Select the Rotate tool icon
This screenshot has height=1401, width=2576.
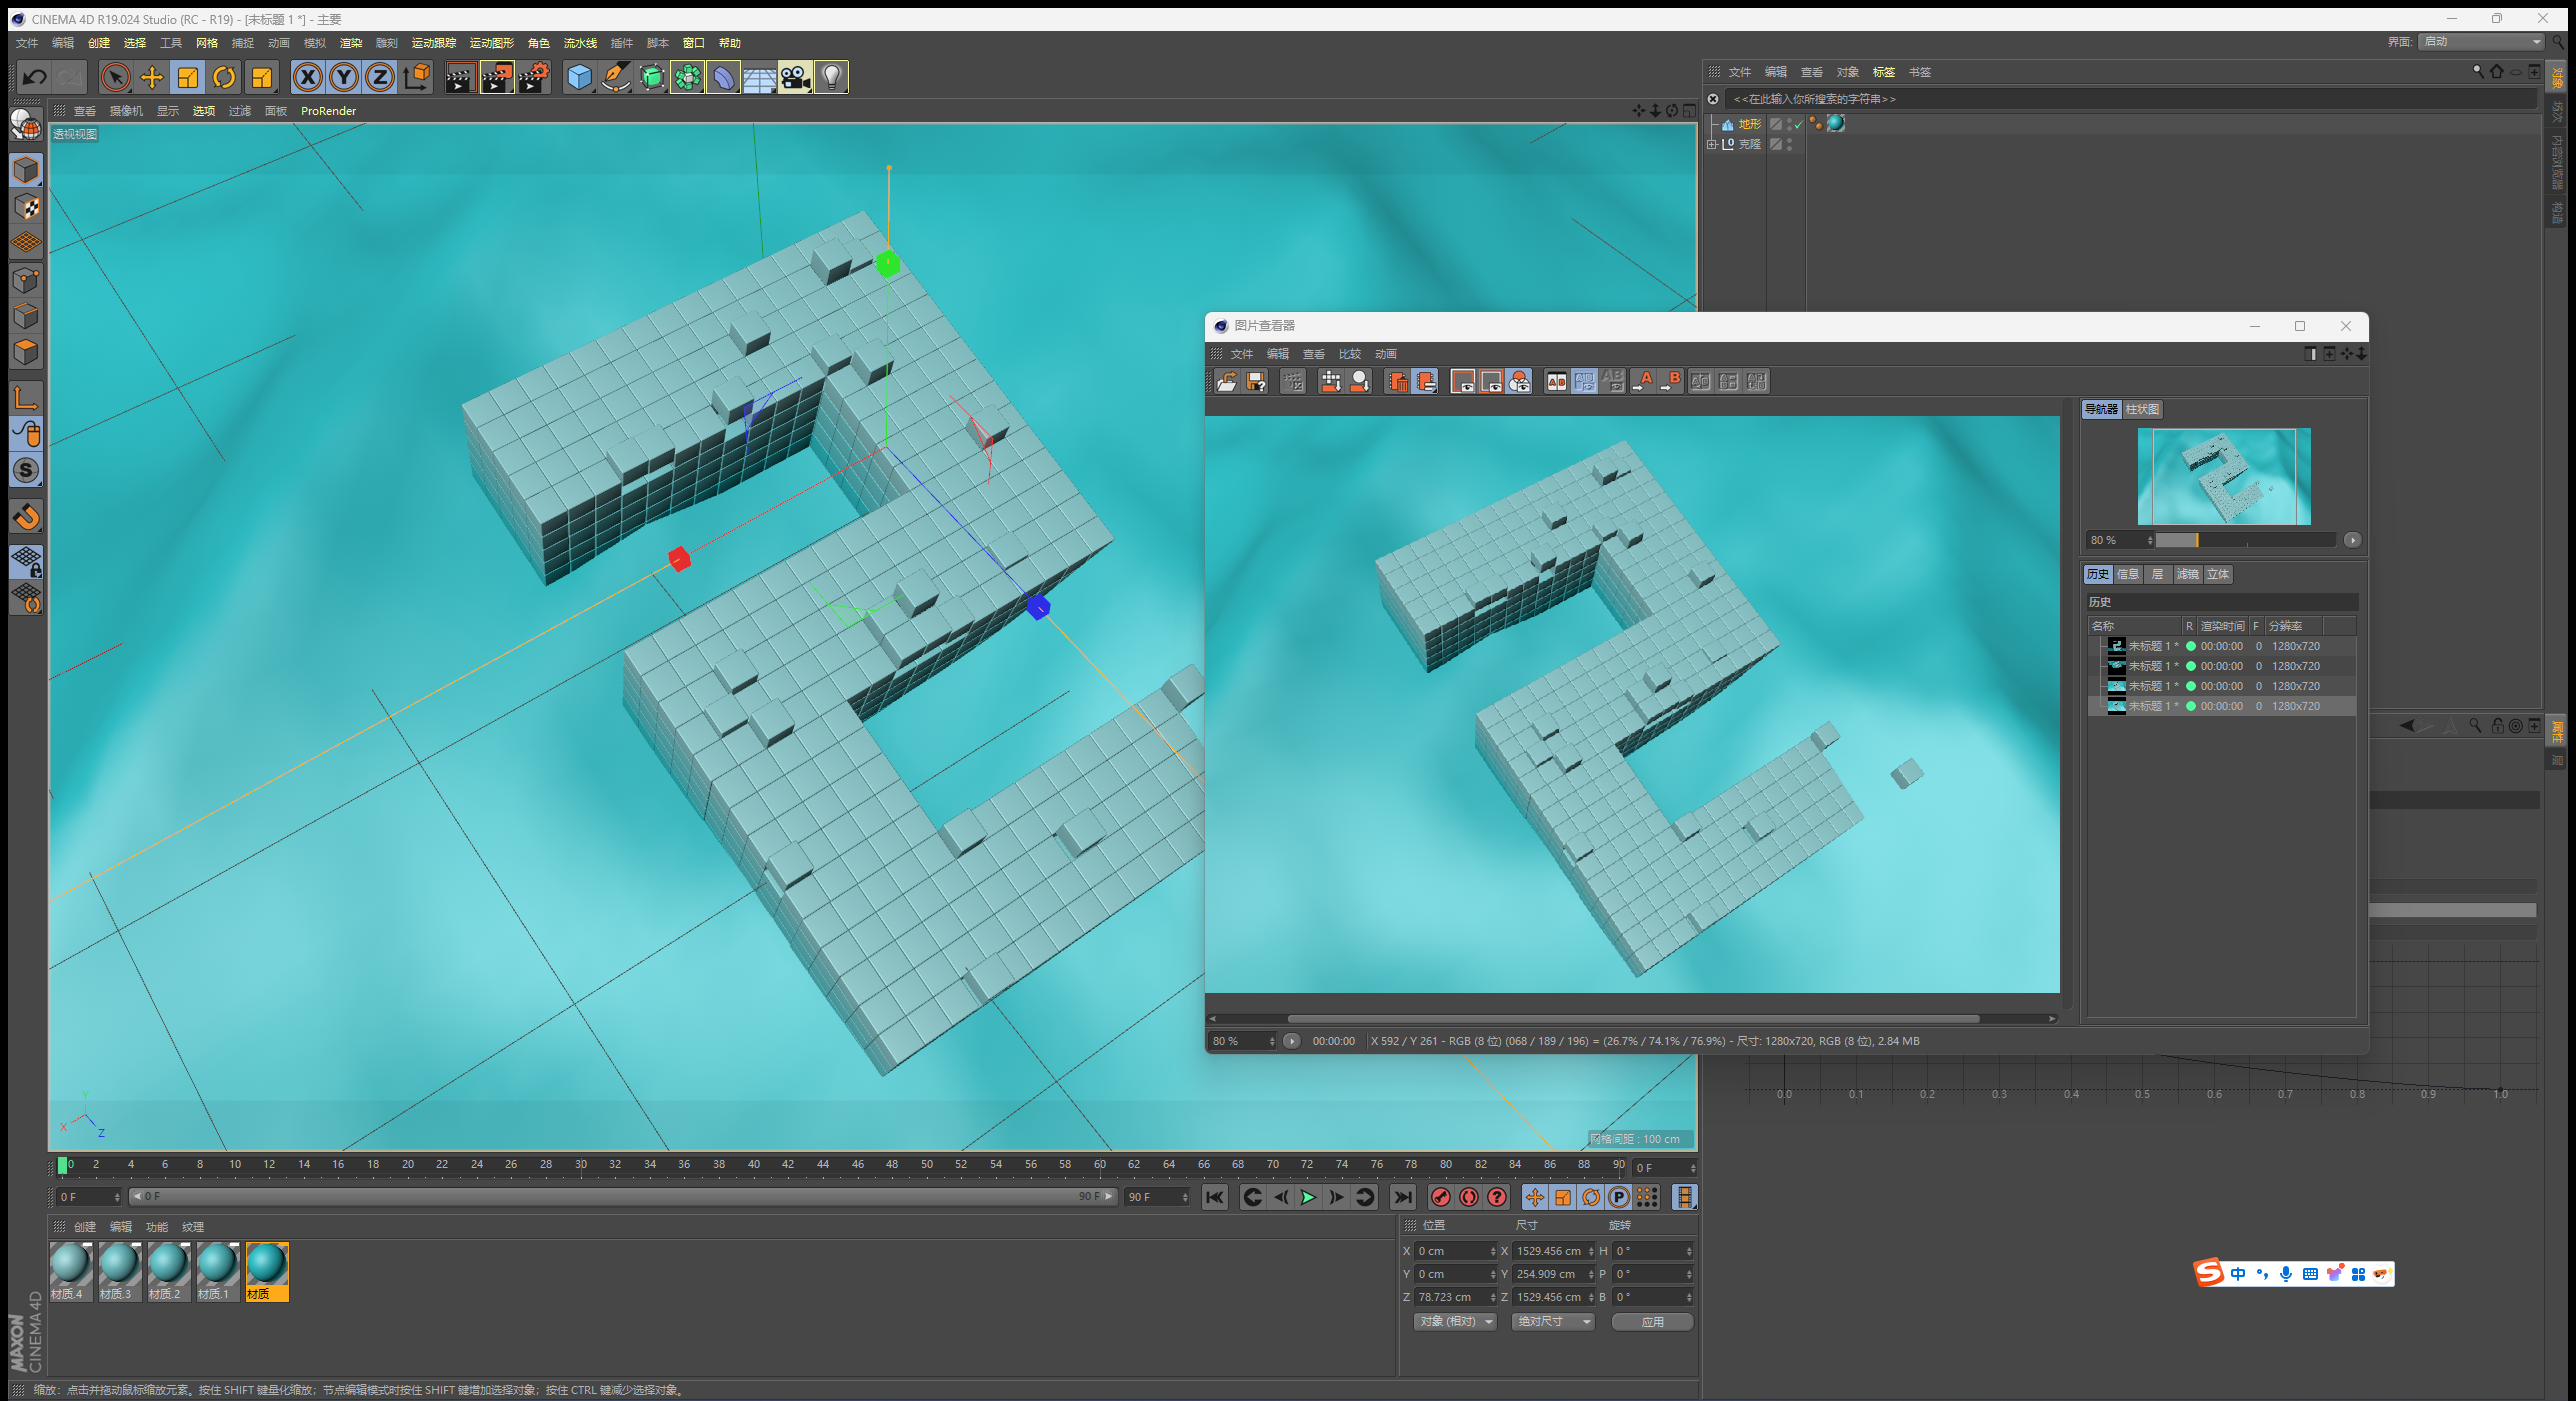224,77
